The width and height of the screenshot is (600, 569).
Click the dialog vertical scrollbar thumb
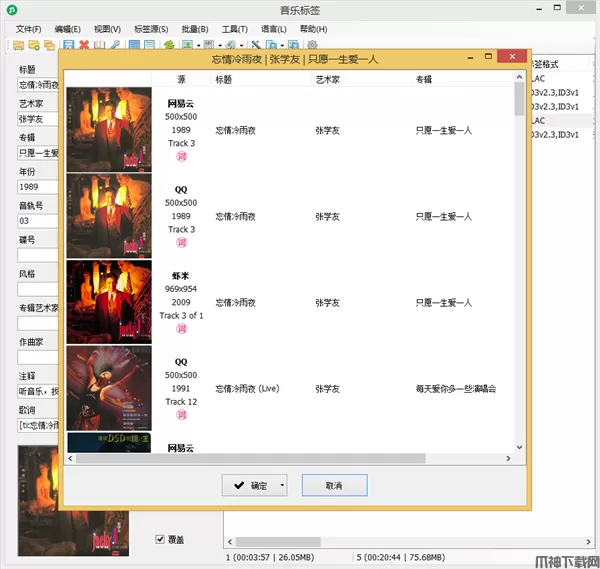click(x=519, y=99)
